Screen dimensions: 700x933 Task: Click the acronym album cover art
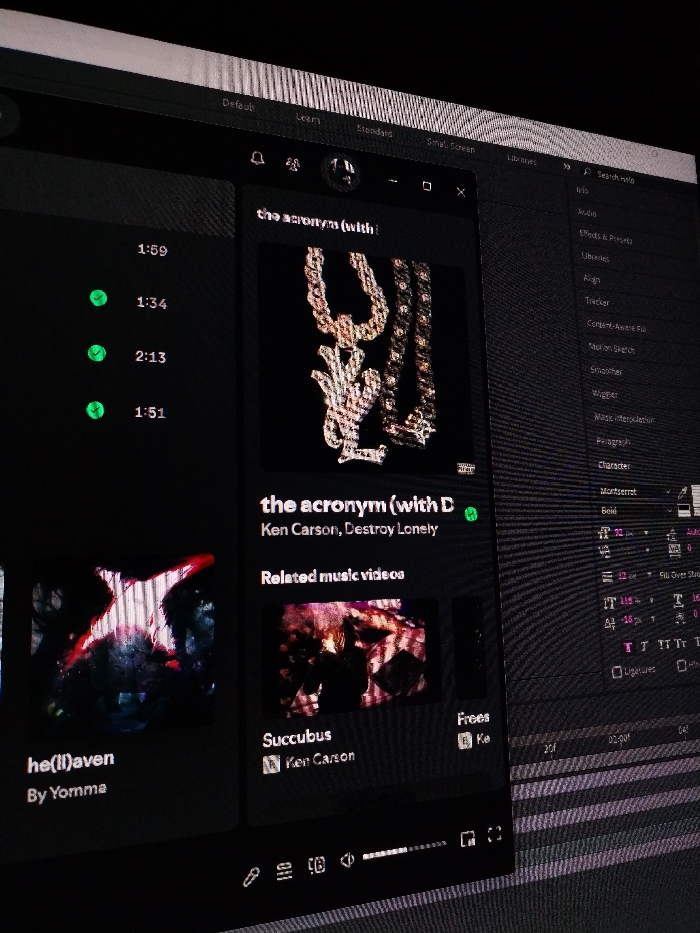[x=365, y=358]
